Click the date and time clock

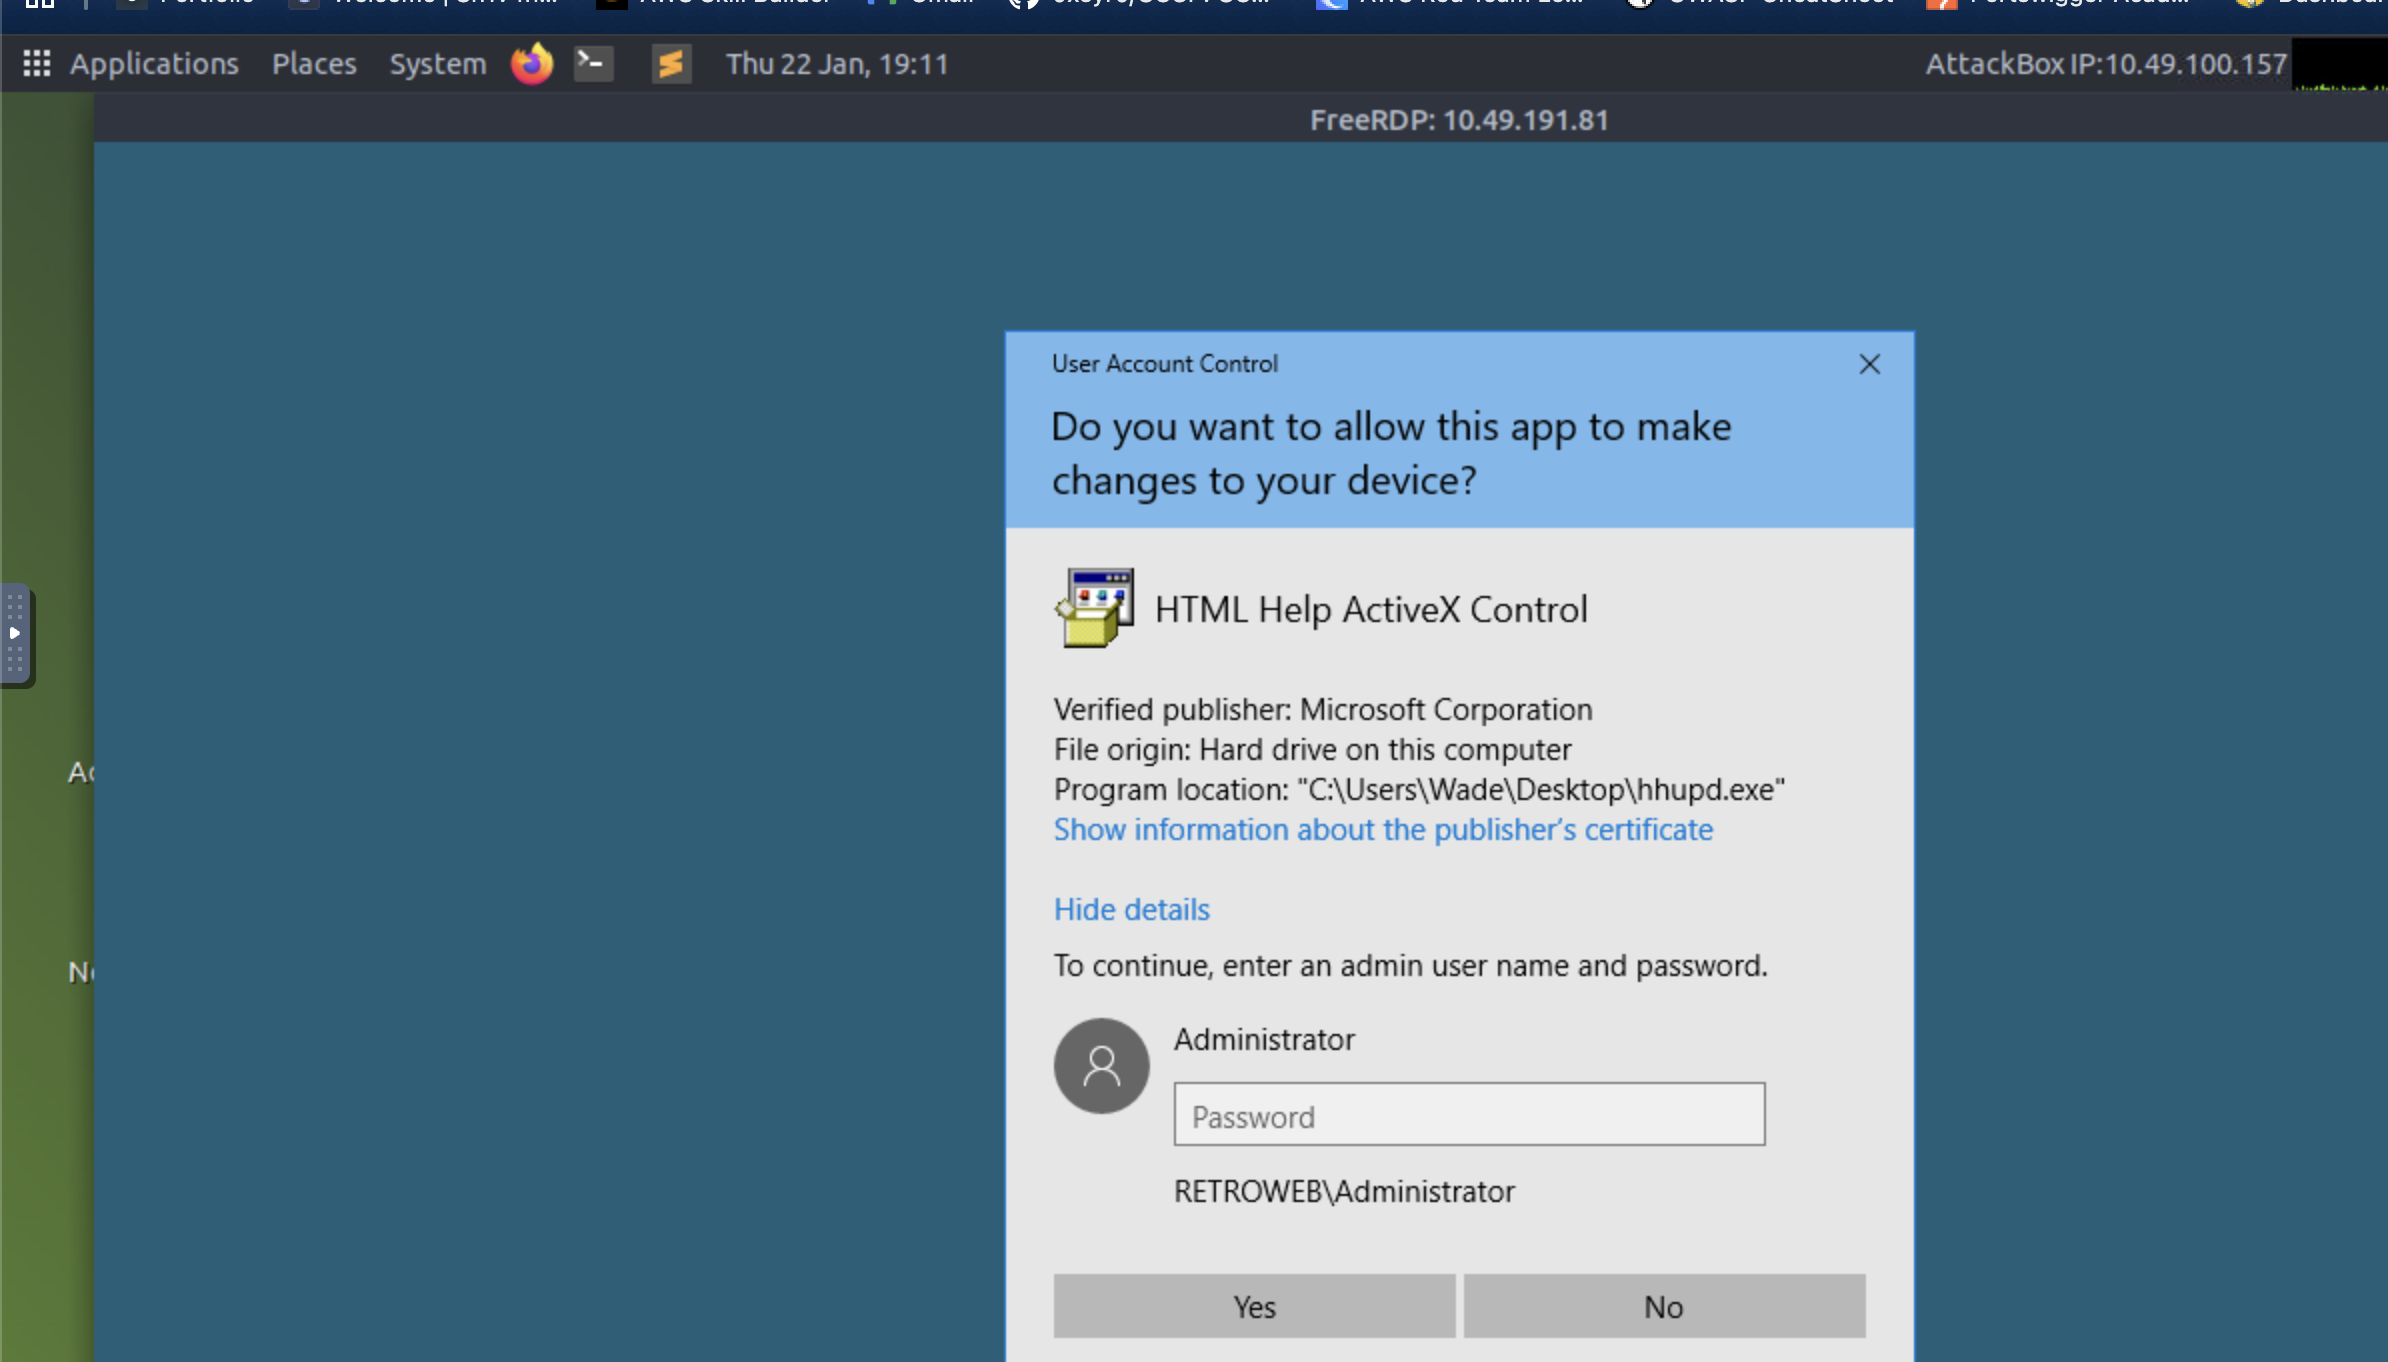coord(836,64)
